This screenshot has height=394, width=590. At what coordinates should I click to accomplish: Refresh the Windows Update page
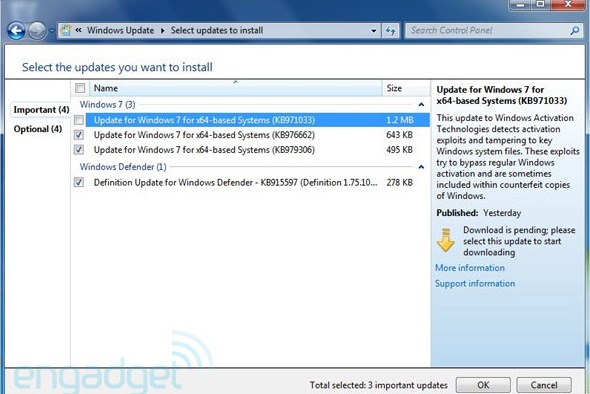click(x=391, y=31)
